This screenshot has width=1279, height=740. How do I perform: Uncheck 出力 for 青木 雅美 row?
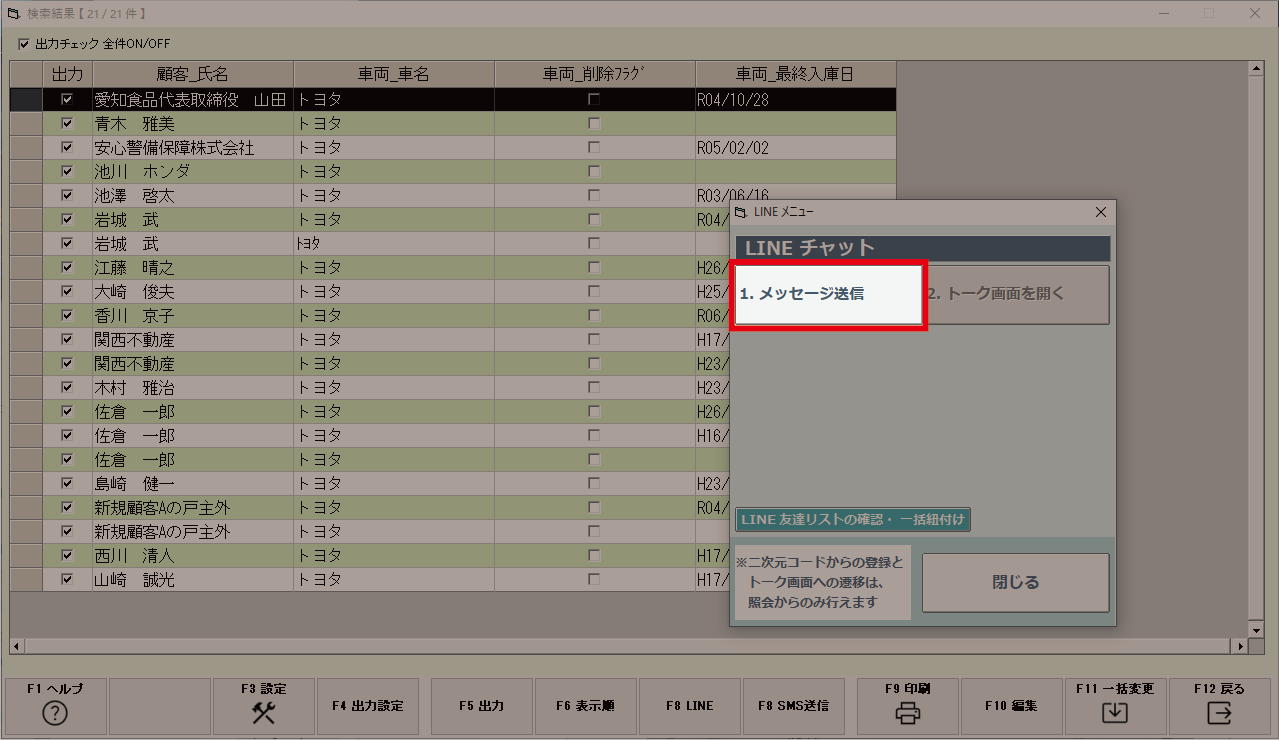(x=67, y=124)
